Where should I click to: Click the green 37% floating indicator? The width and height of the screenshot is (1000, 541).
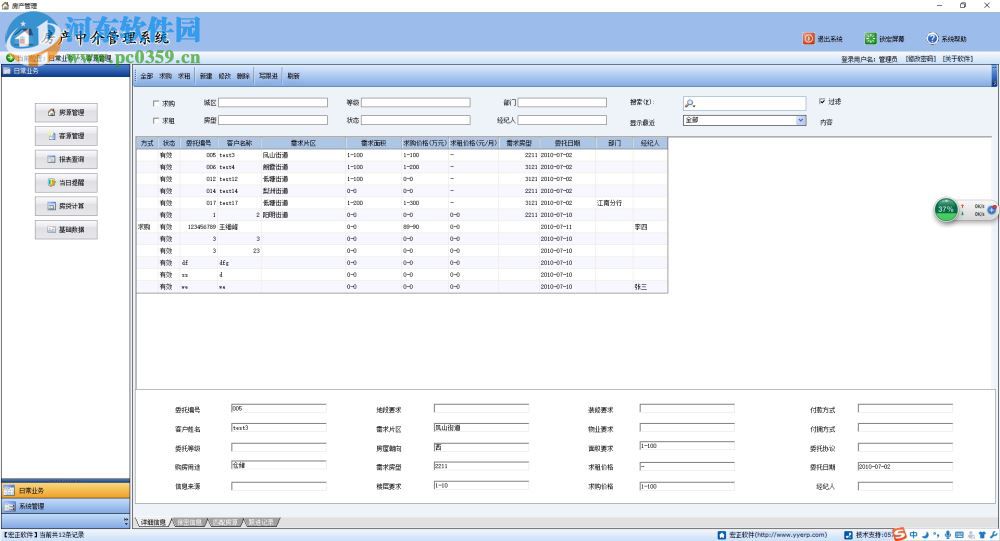coord(946,209)
